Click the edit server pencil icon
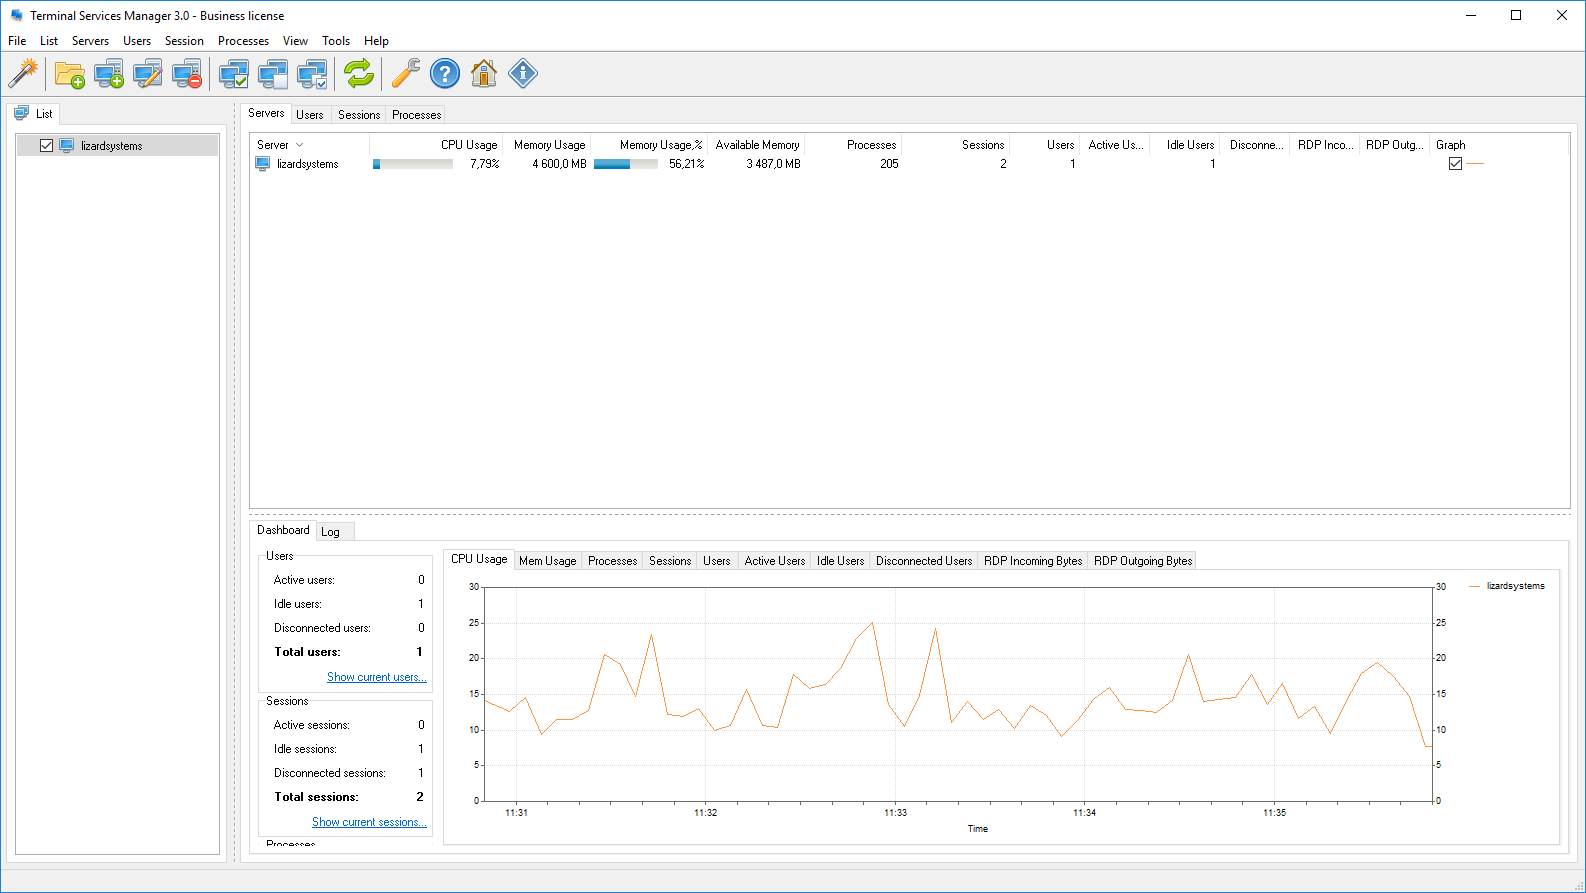 coord(148,74)
